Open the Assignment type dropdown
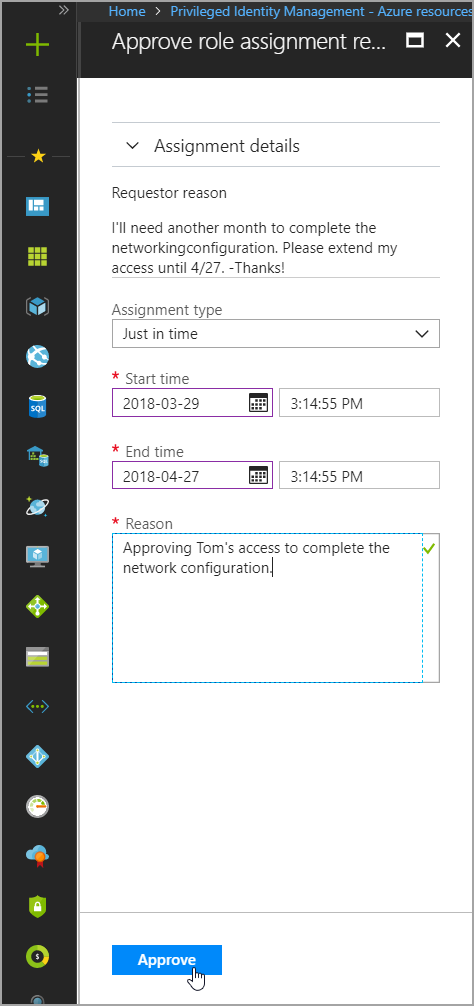 pos(276,334)
